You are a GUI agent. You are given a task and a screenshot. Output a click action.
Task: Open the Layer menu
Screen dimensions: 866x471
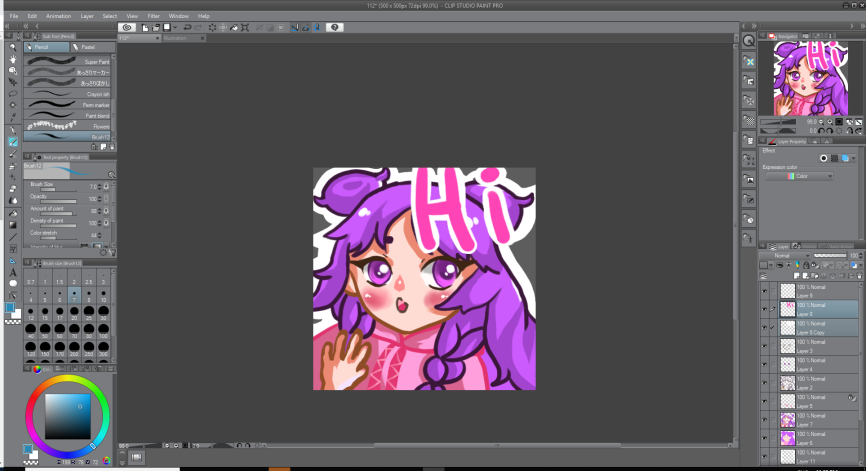tap(87, 16)
